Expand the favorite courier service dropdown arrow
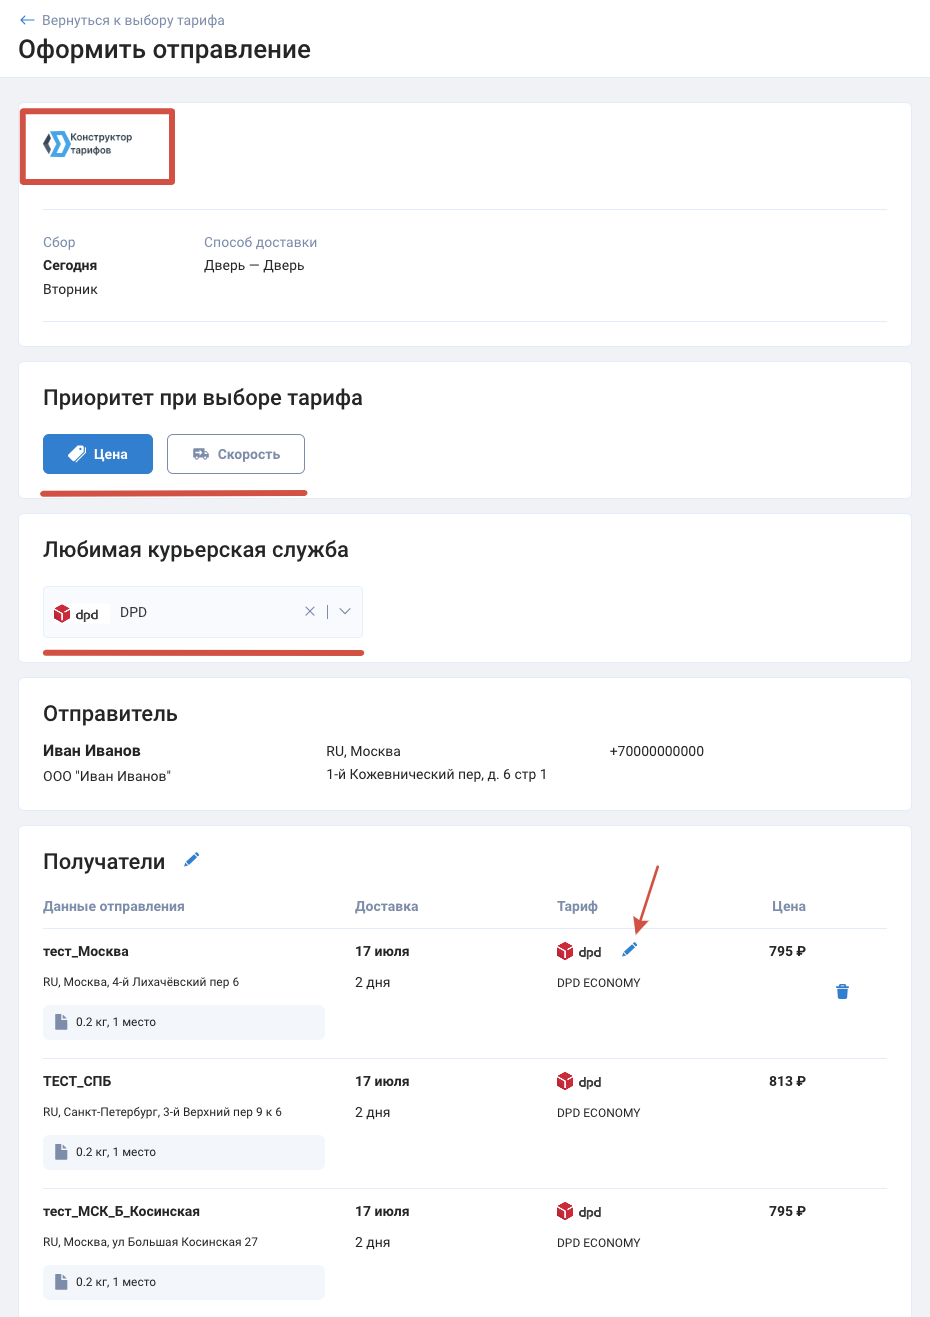 [x=345, y=611]
